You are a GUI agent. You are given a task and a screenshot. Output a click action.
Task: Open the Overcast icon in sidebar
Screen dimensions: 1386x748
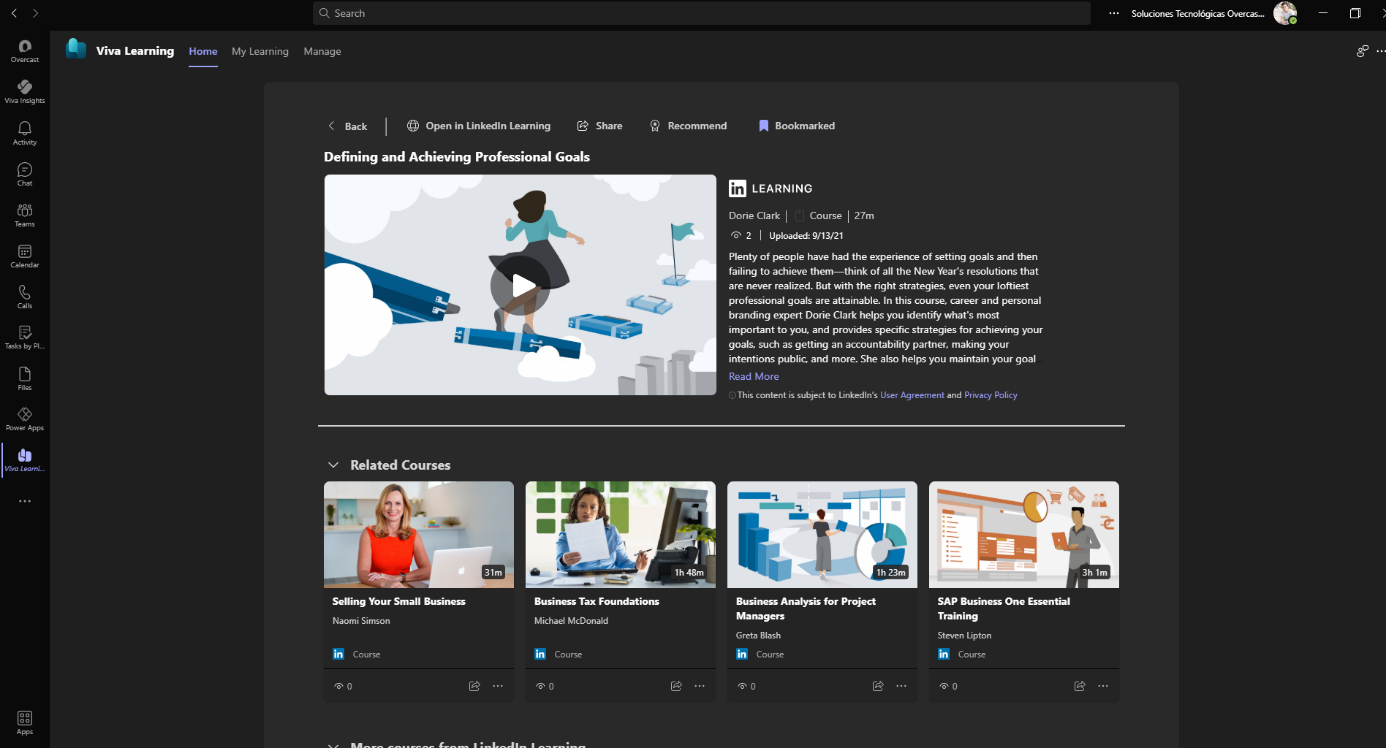point(25,51)
